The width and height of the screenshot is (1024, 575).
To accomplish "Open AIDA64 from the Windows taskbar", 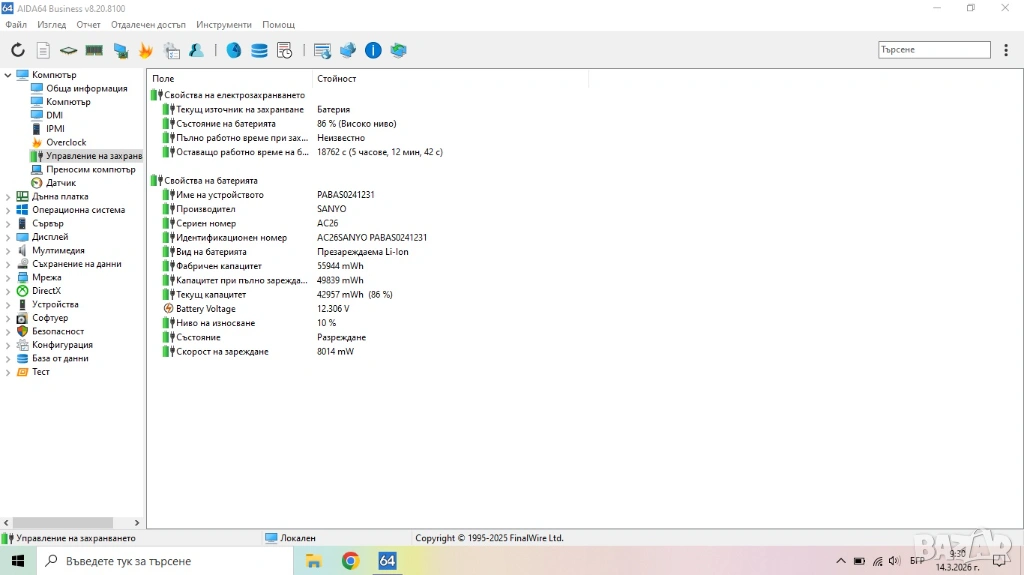I will tap(387, 561).
